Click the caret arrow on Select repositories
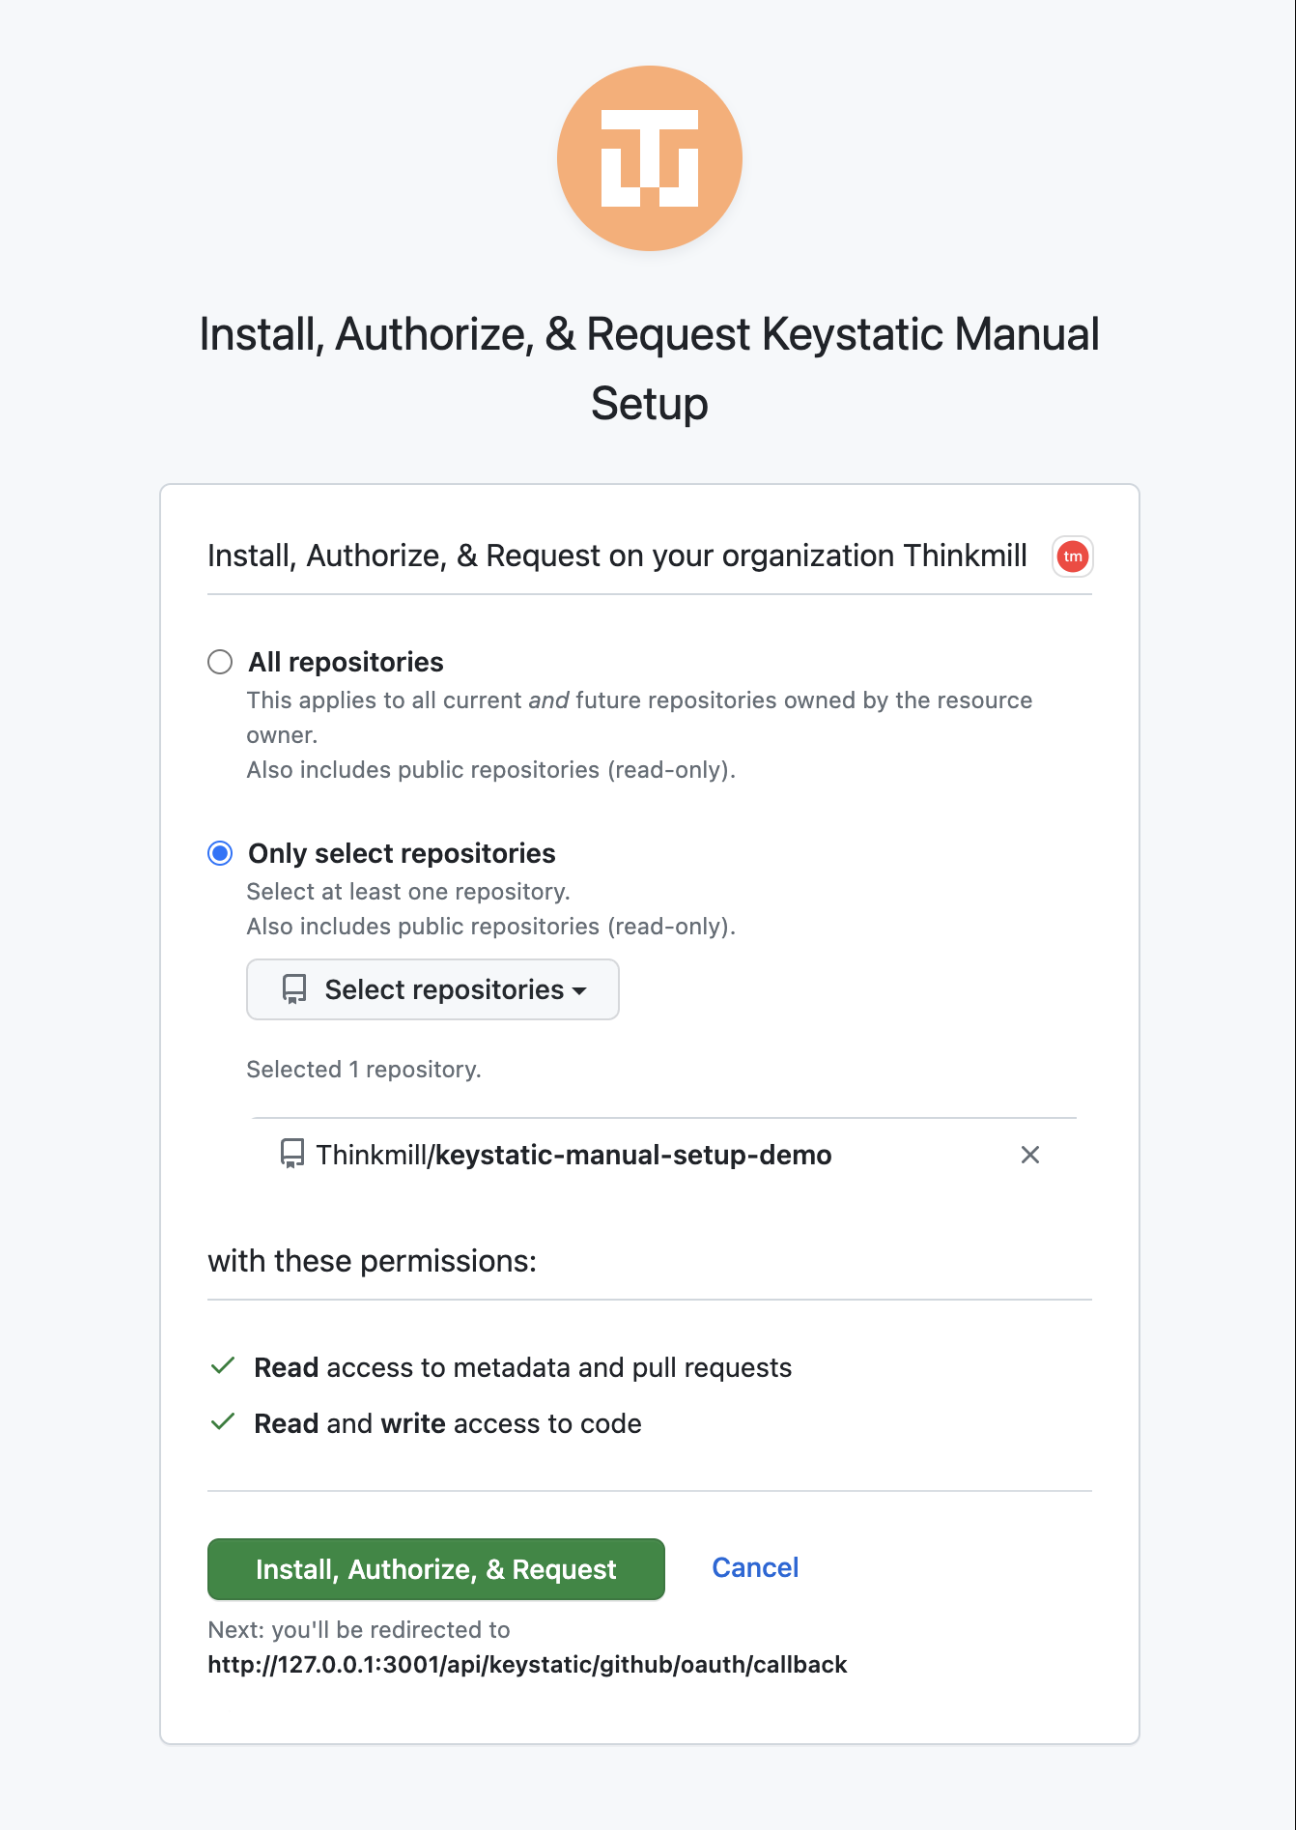 pyautogui.click(x=580, y=991)
